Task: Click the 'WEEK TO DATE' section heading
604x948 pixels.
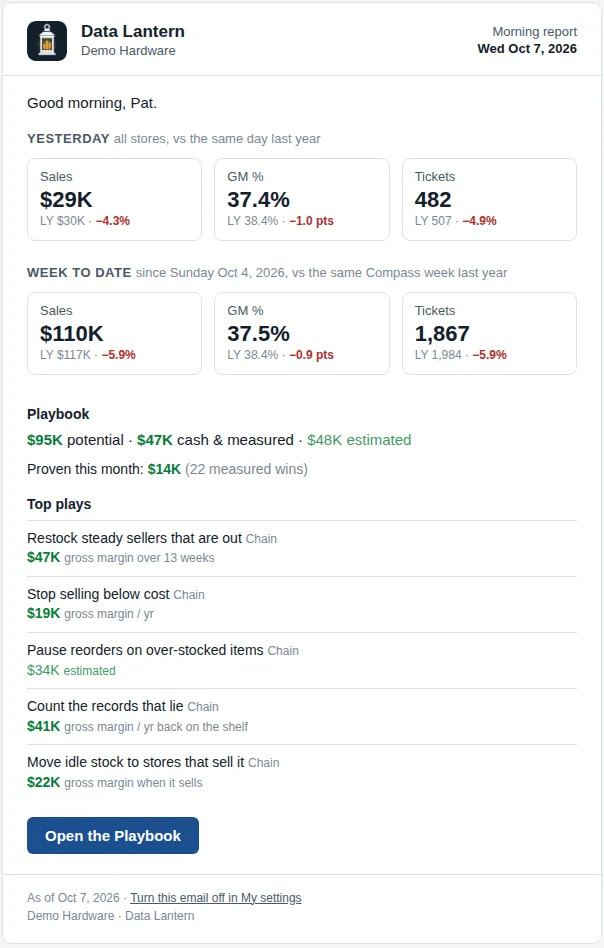Action: pos(79,273)
